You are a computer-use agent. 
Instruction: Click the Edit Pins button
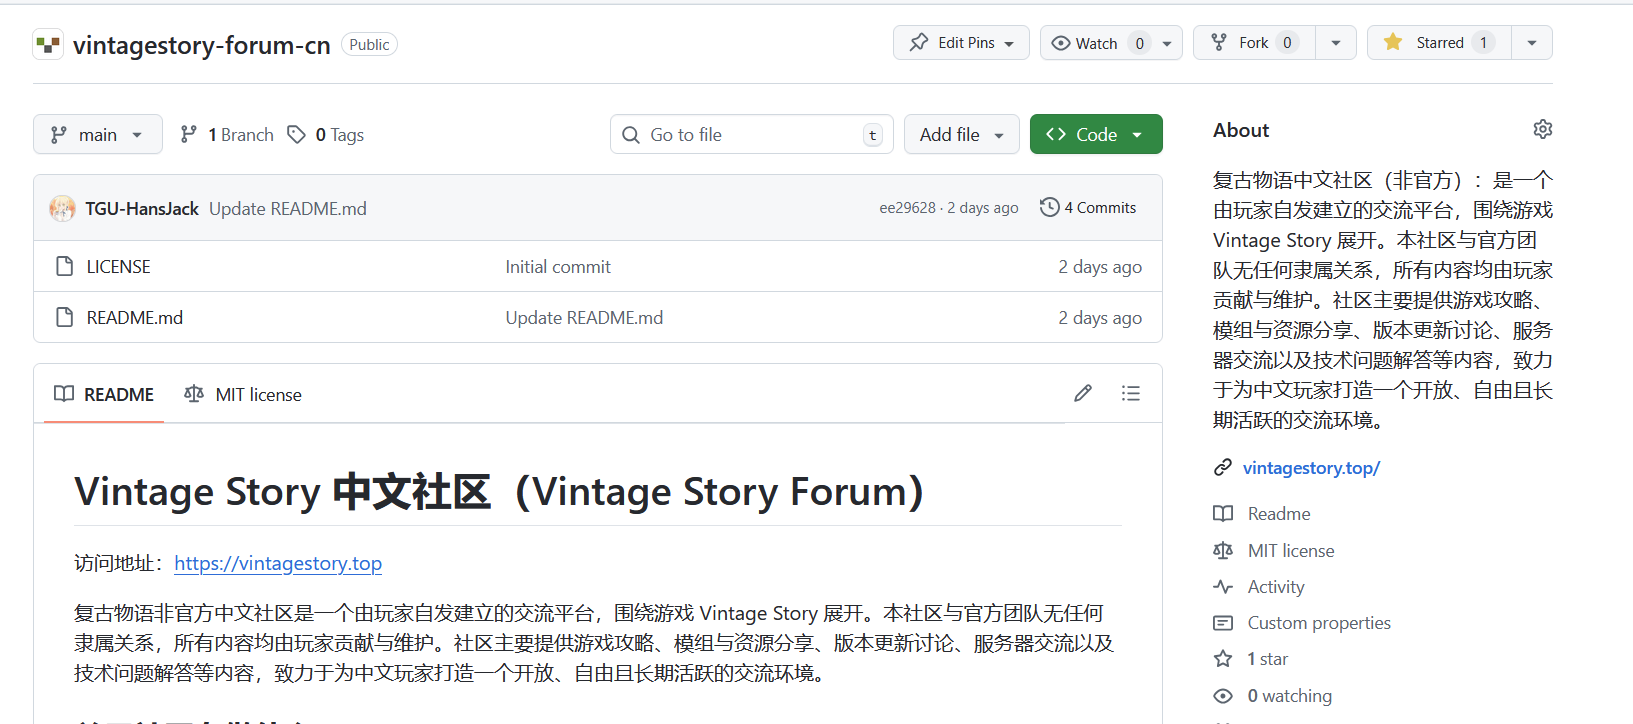(x=961, y=43)
